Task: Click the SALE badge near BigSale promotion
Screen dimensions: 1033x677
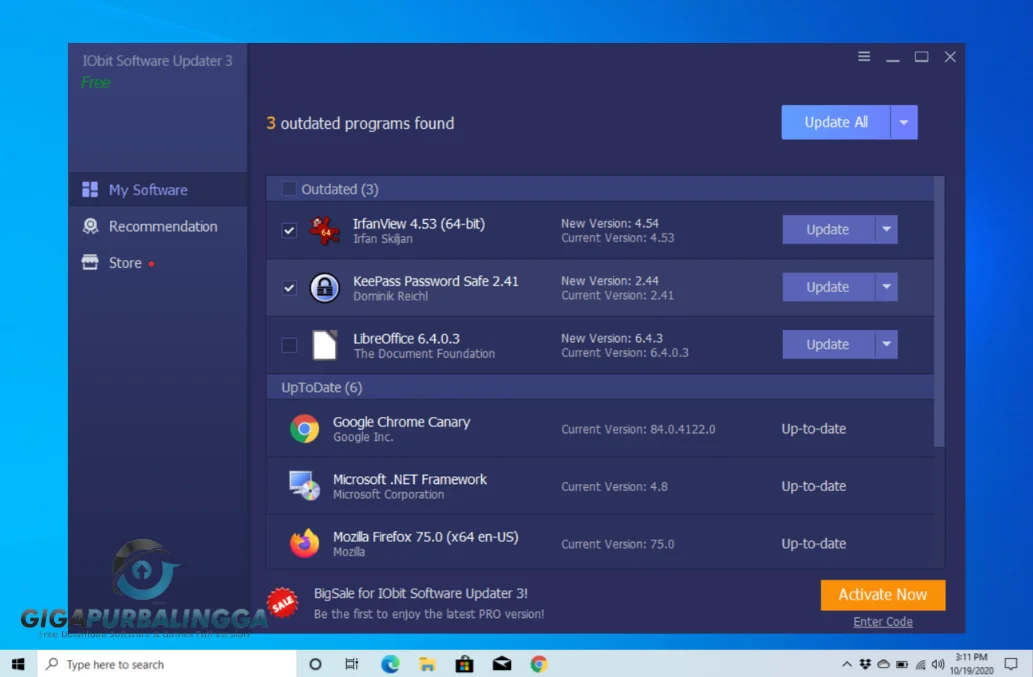Action: tap(284, 601)
